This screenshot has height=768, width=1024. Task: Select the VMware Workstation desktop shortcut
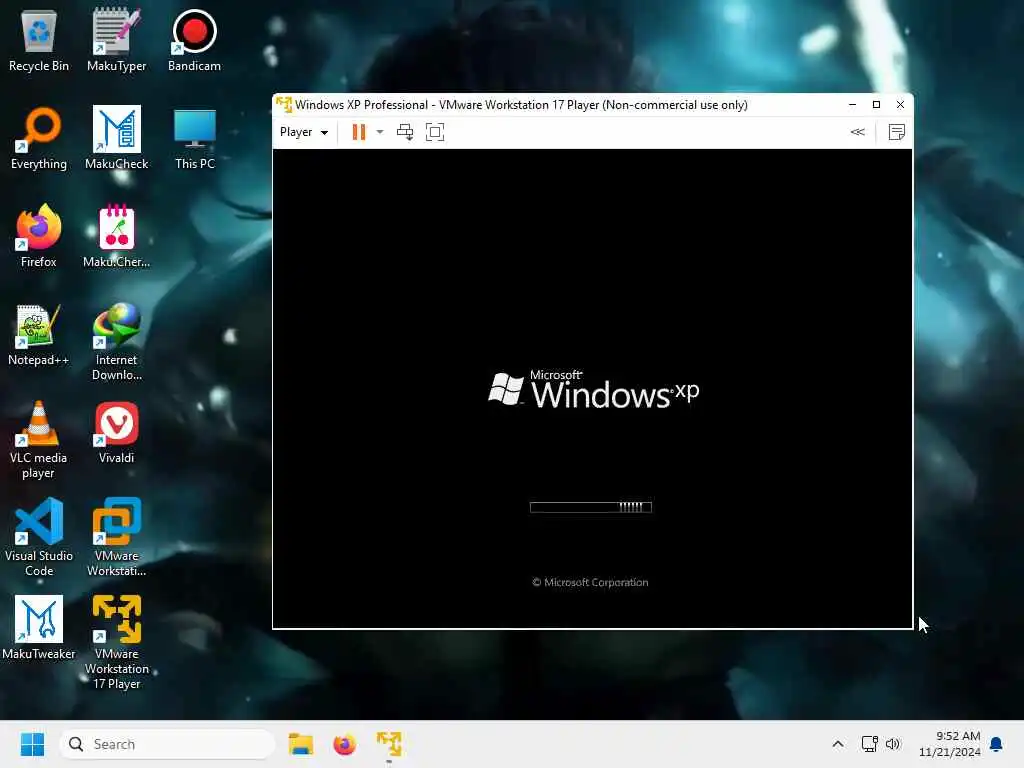coord(116,537)
